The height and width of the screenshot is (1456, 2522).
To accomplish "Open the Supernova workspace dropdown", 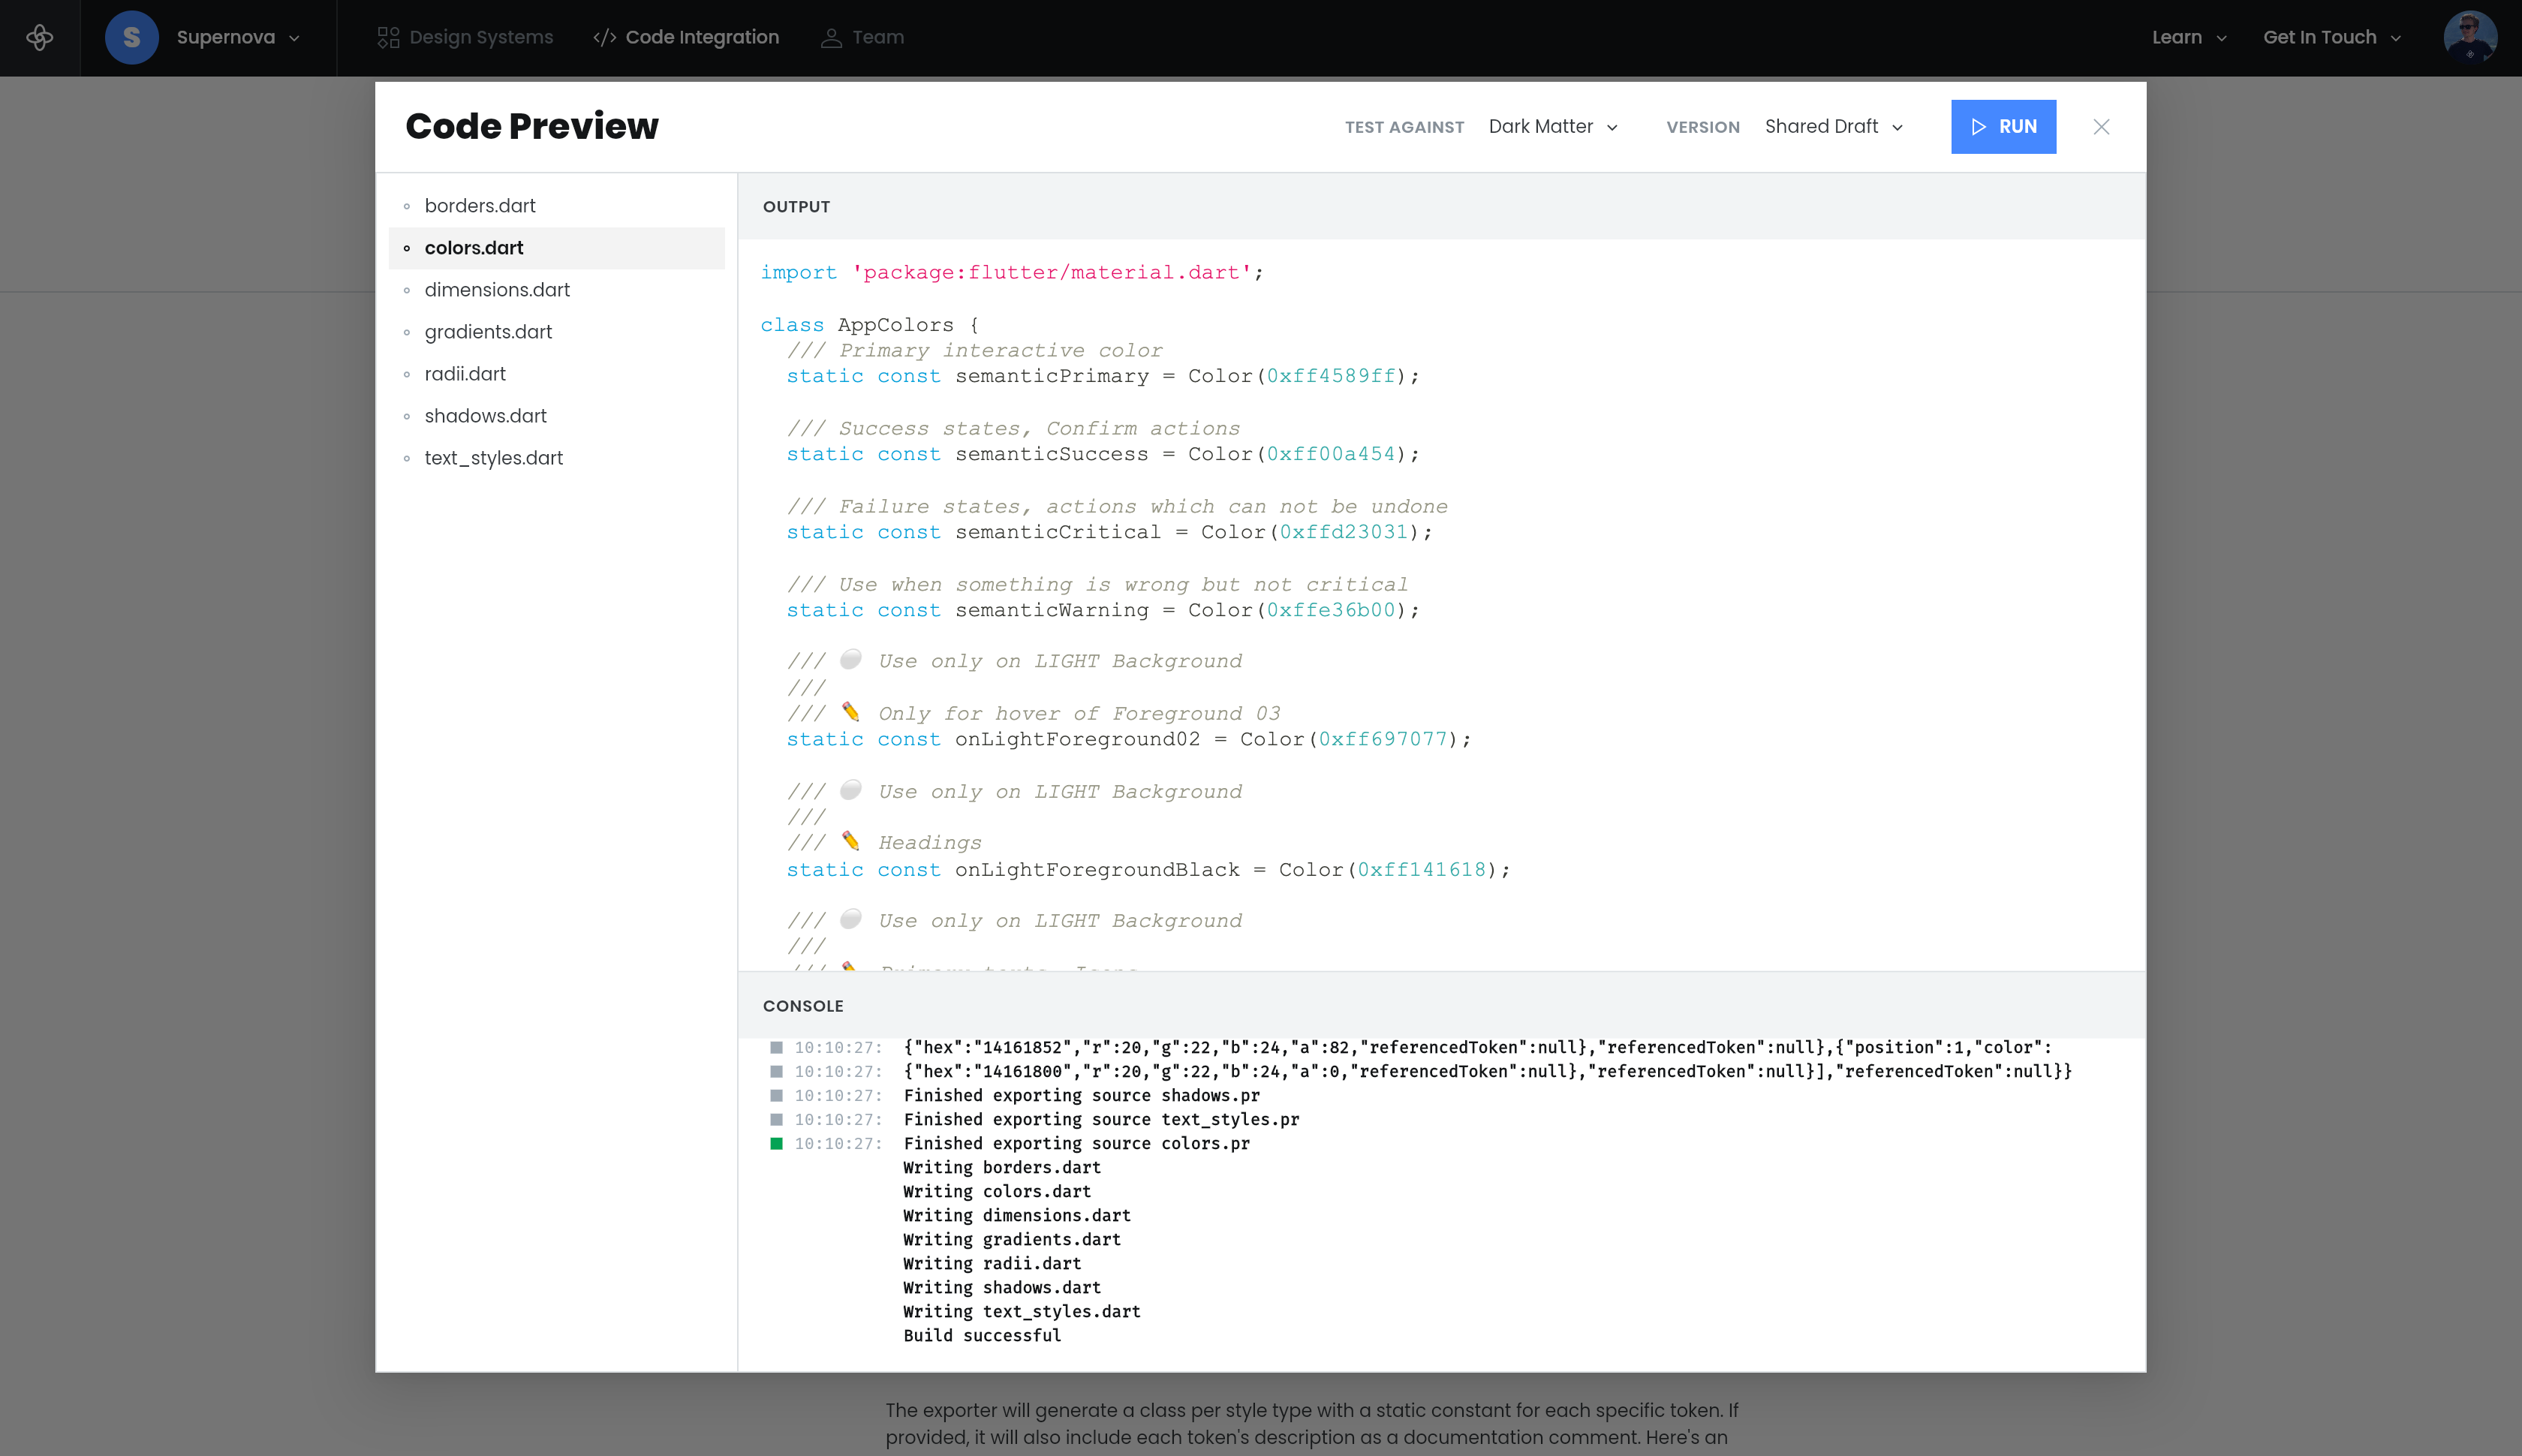I will click(238, 37).
